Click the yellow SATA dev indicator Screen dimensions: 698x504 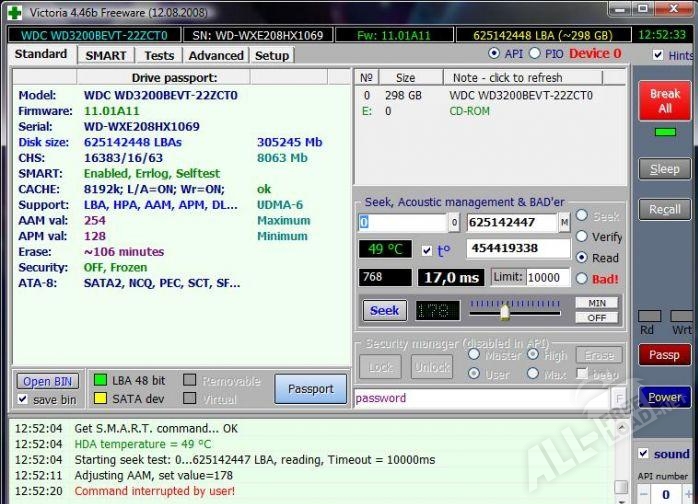click(x=99, y=399)
